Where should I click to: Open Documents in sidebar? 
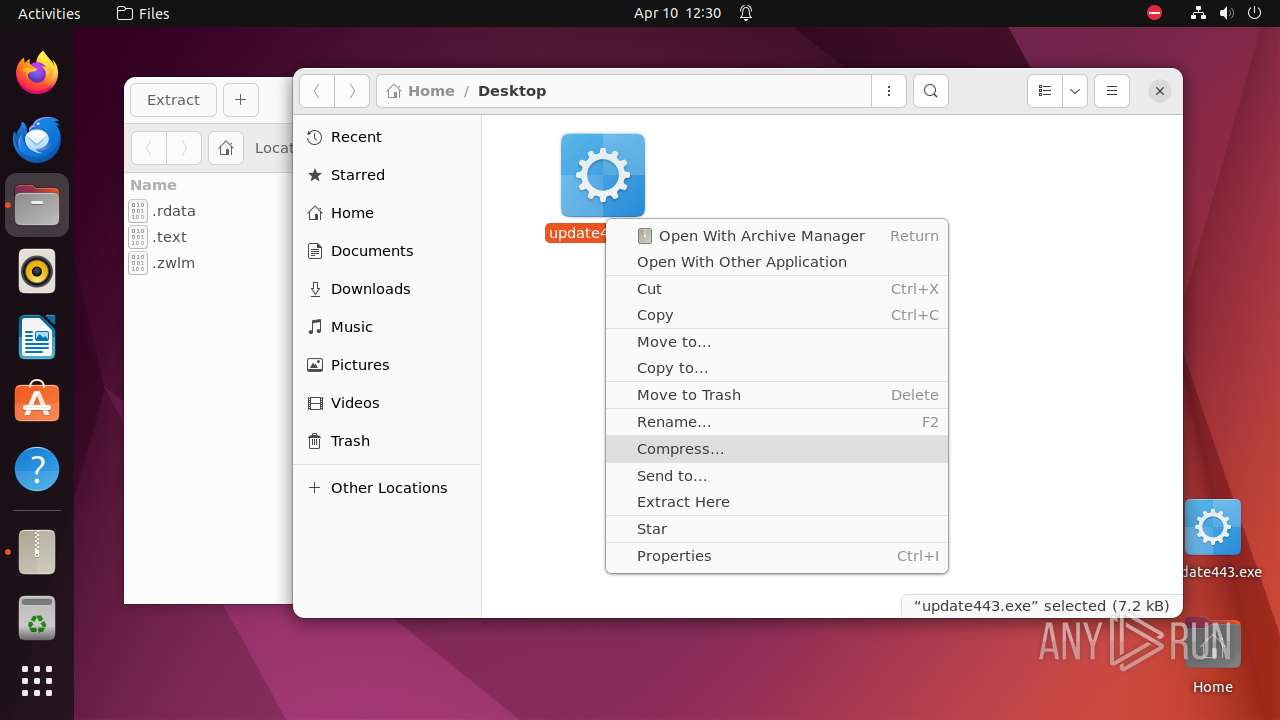pos(387,251)
